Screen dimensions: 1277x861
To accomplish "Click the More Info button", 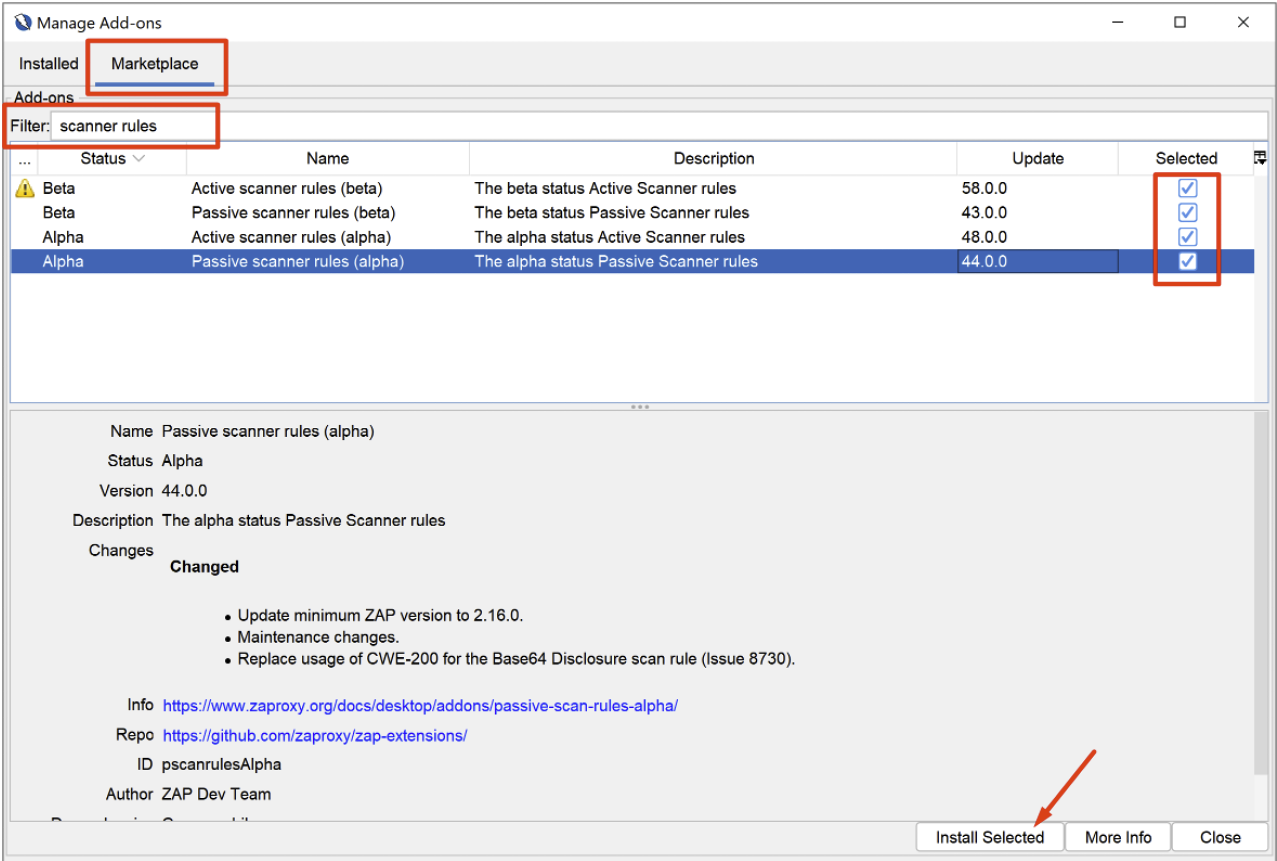I will click(1117, 837).
